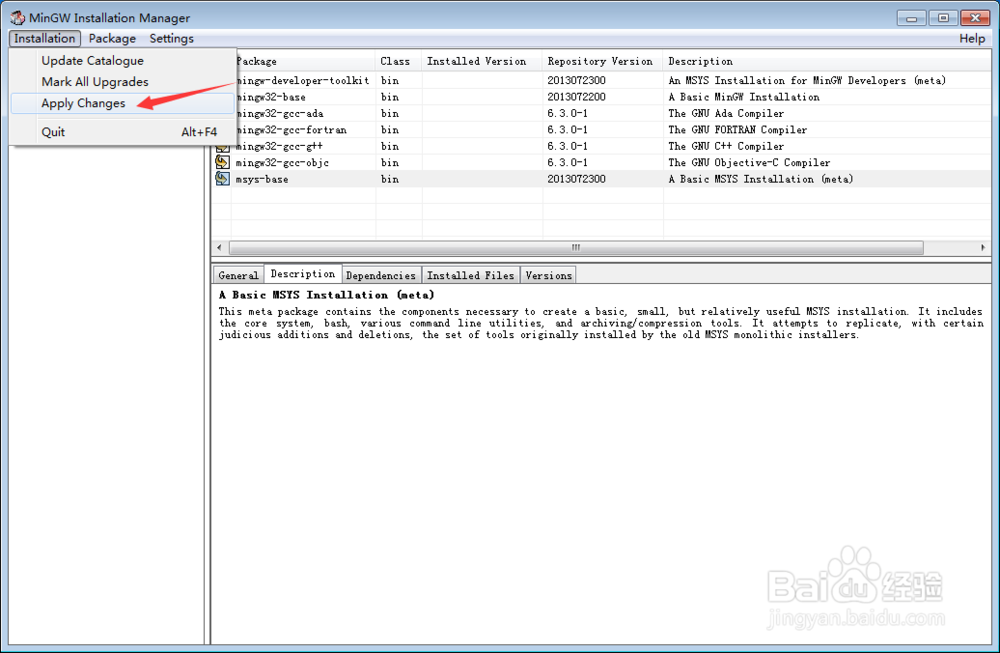Click 'bin' class cell in mingw32-gcc-fortran row
Viewport: 1000px width, 653px height.
click(x=390, y=130)
